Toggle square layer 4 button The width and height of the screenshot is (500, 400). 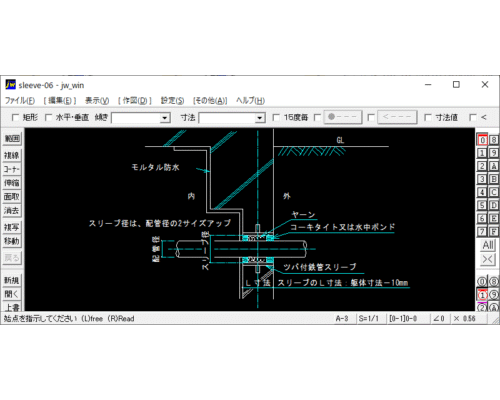(x=482, y=192)
